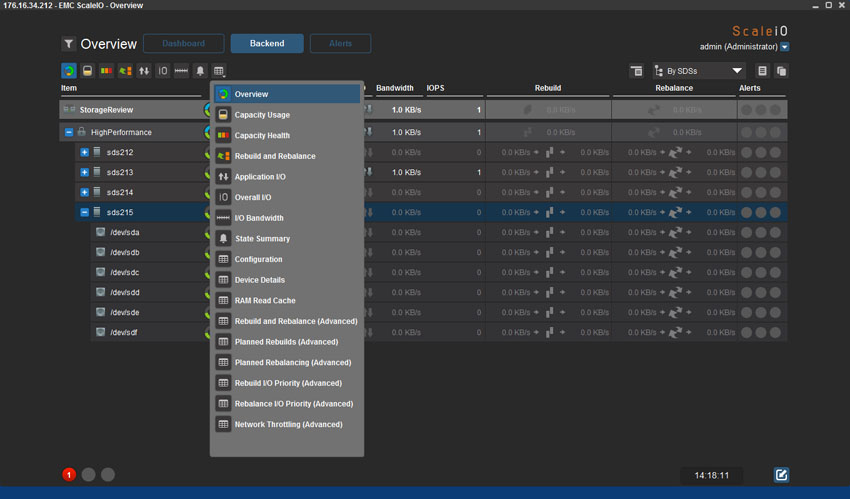The image size is (850, 499).
Task: Click the 14:18:11 clock display
Action: [712, 475]
